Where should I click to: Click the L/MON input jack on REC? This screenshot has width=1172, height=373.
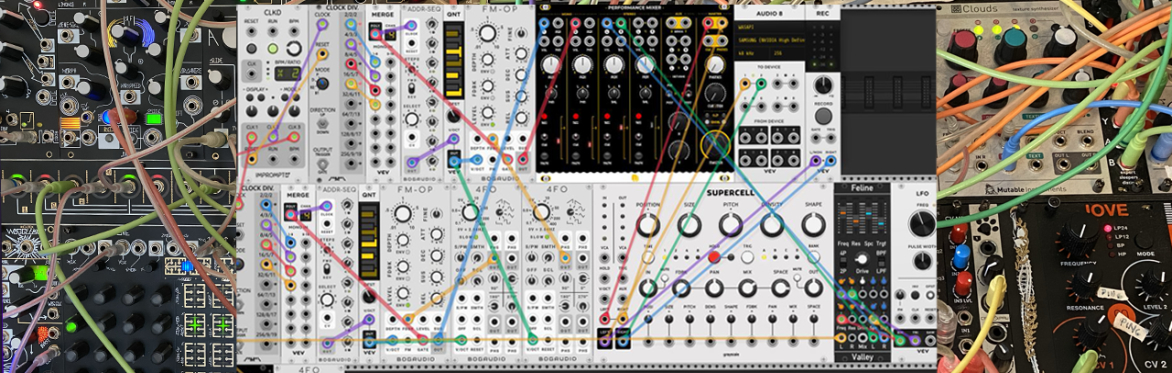pyautogui.click(x=816, y=160)
